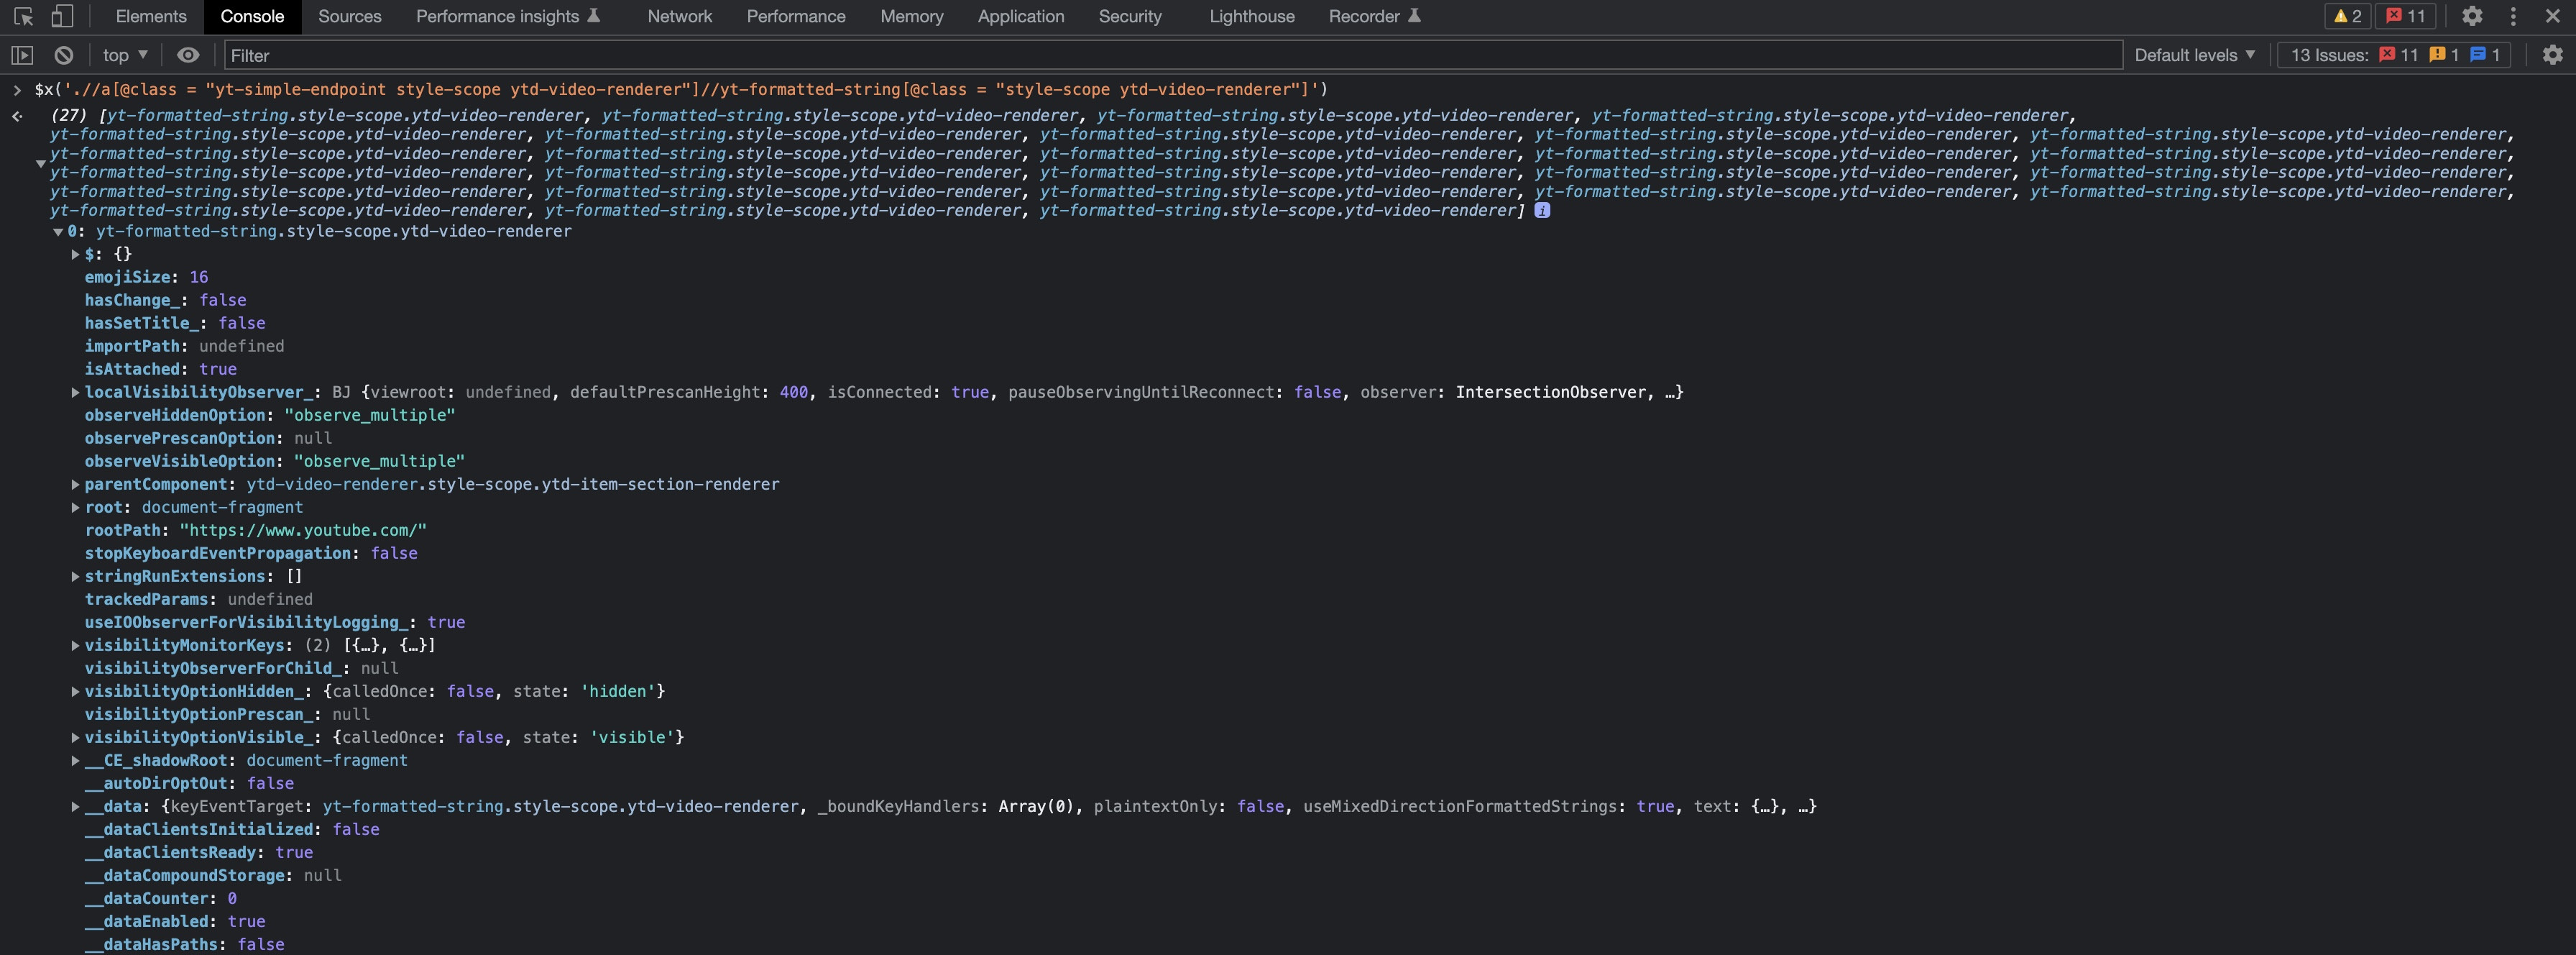The width and height of the screenshot is (2576, 955).
Task: Click __dataClientsReady: true row
Action: point(198,852)
